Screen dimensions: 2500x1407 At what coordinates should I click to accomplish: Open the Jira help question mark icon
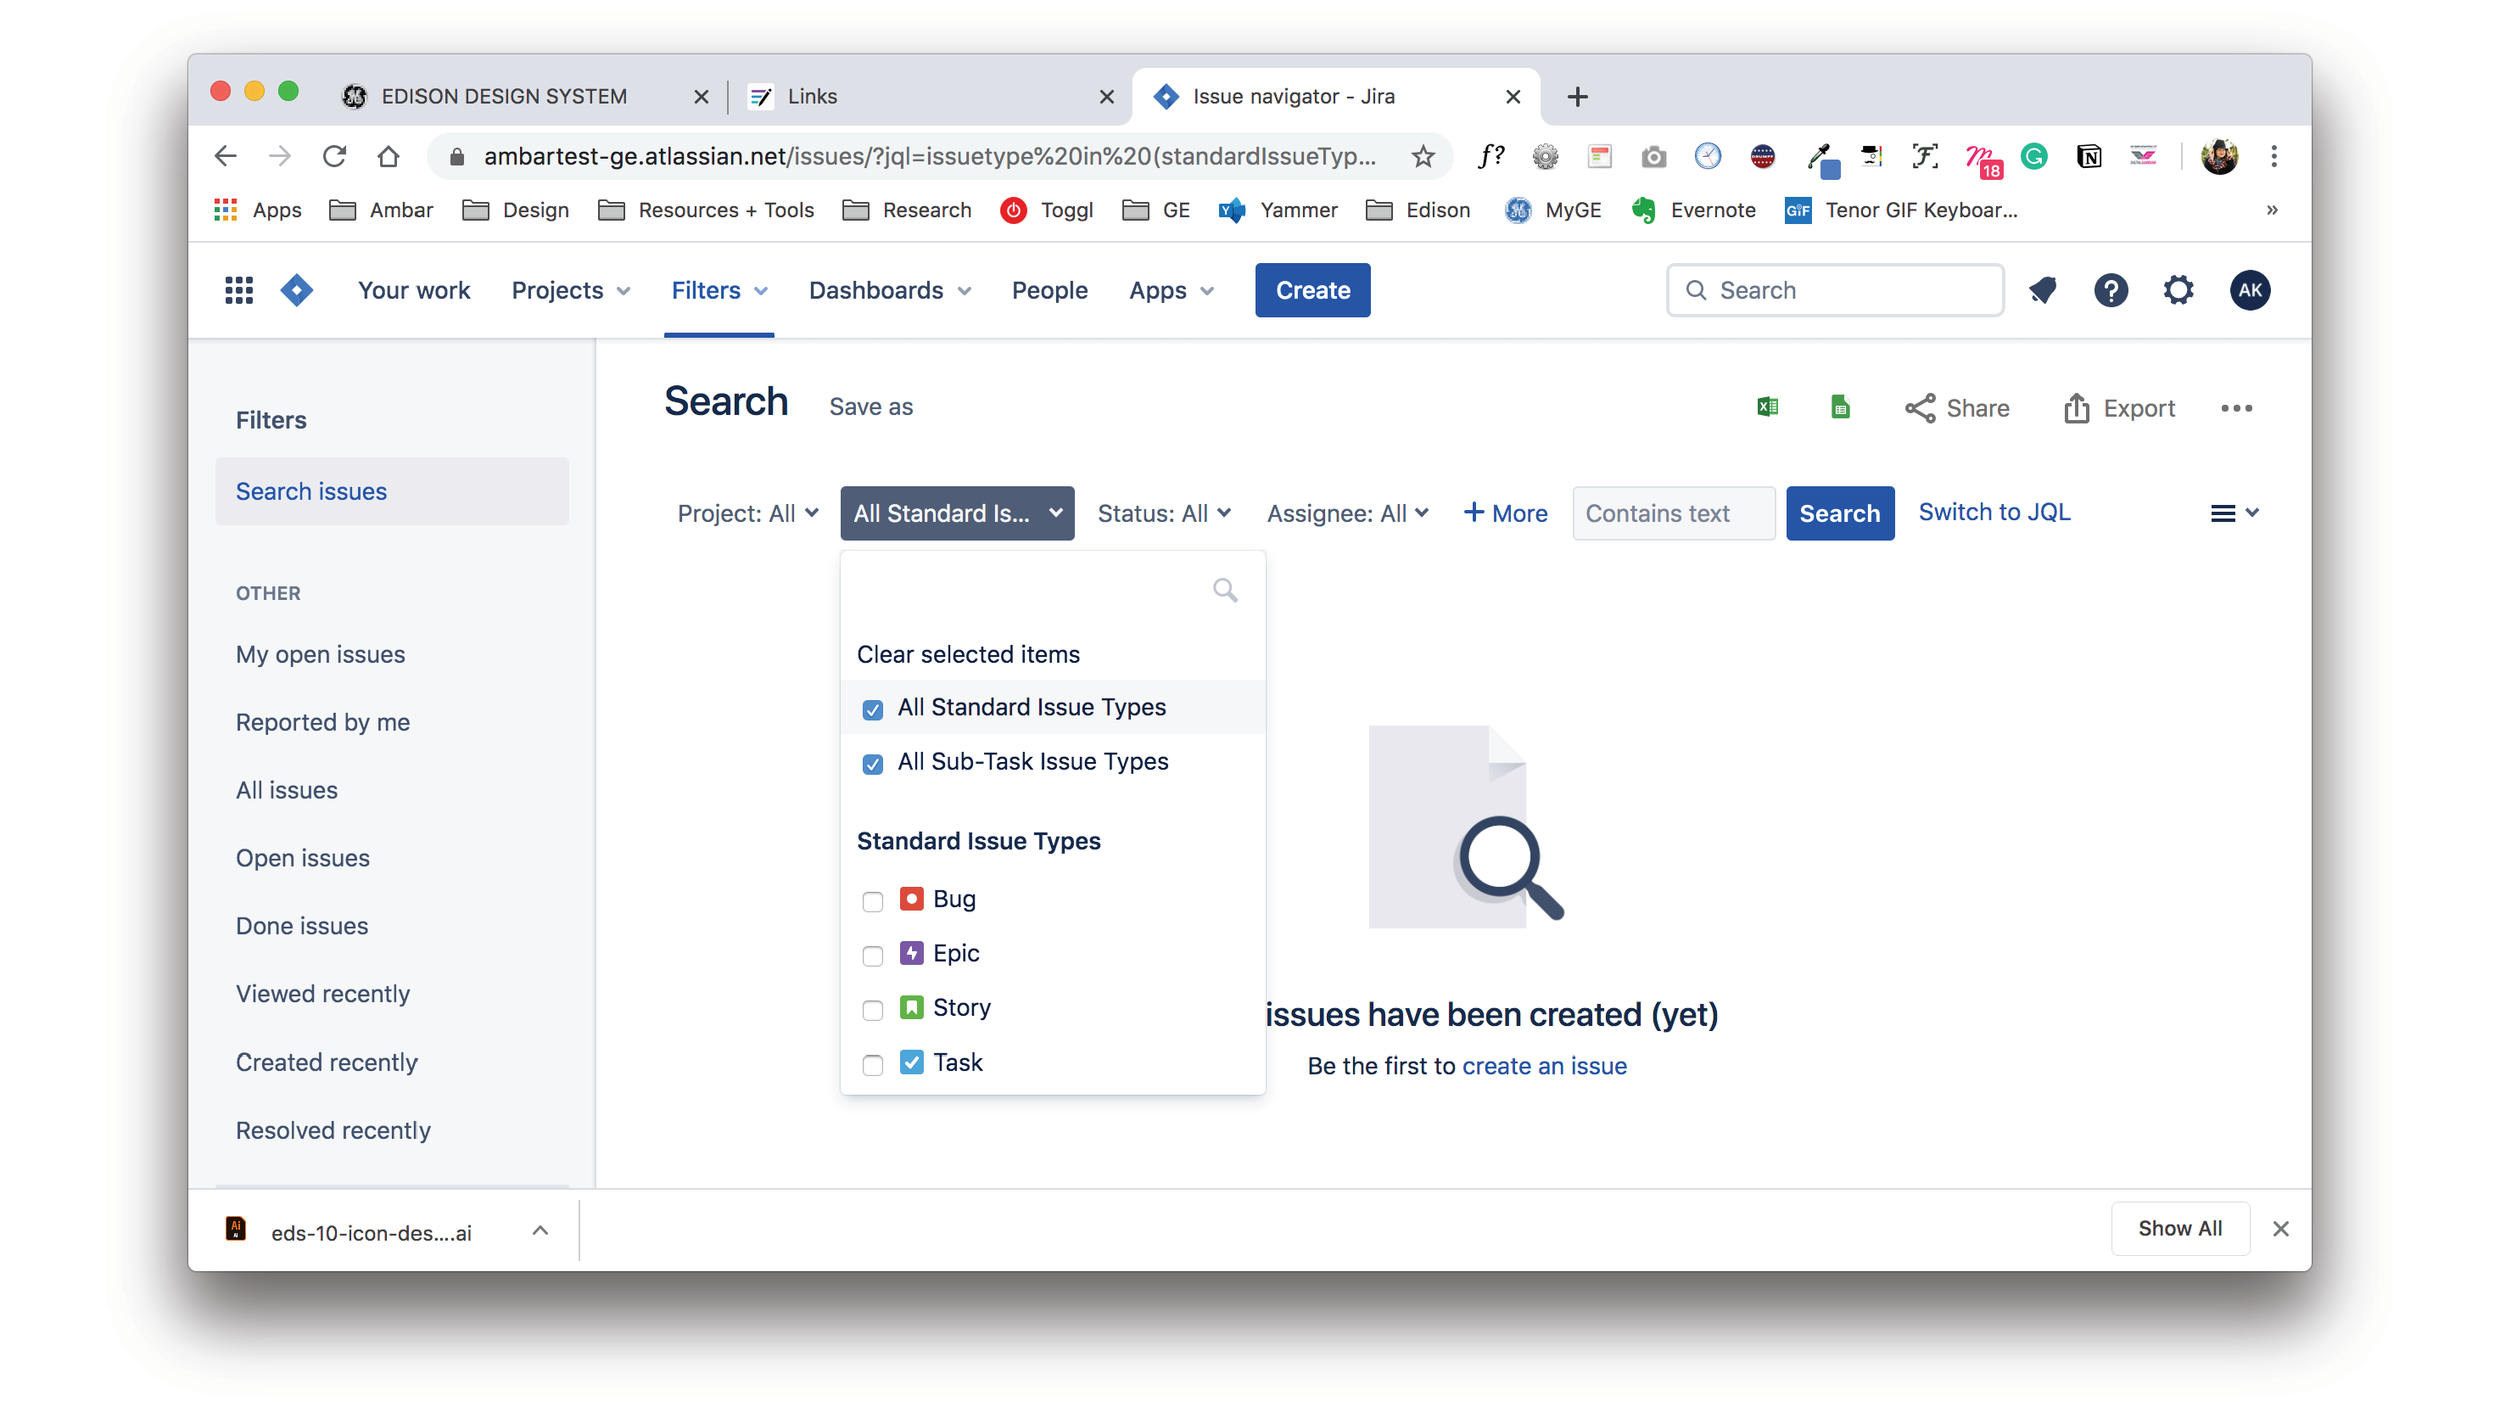[2110, 290]
